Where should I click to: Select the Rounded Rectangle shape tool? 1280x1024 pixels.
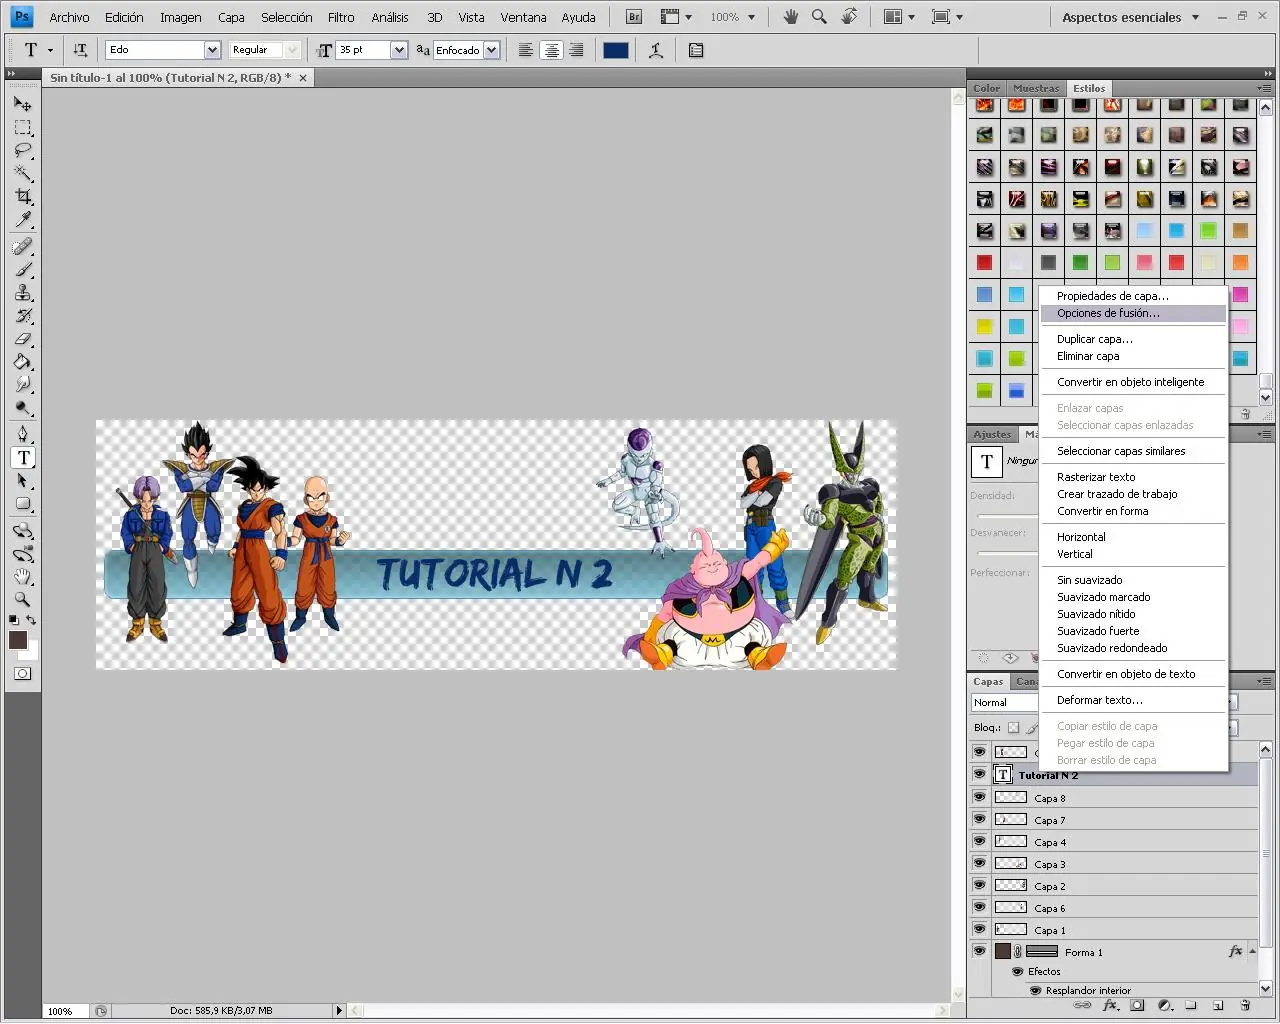point(23,504)
